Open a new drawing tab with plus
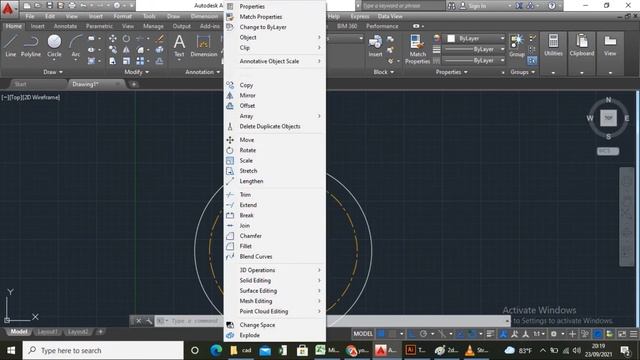 [x=133, y=84]
